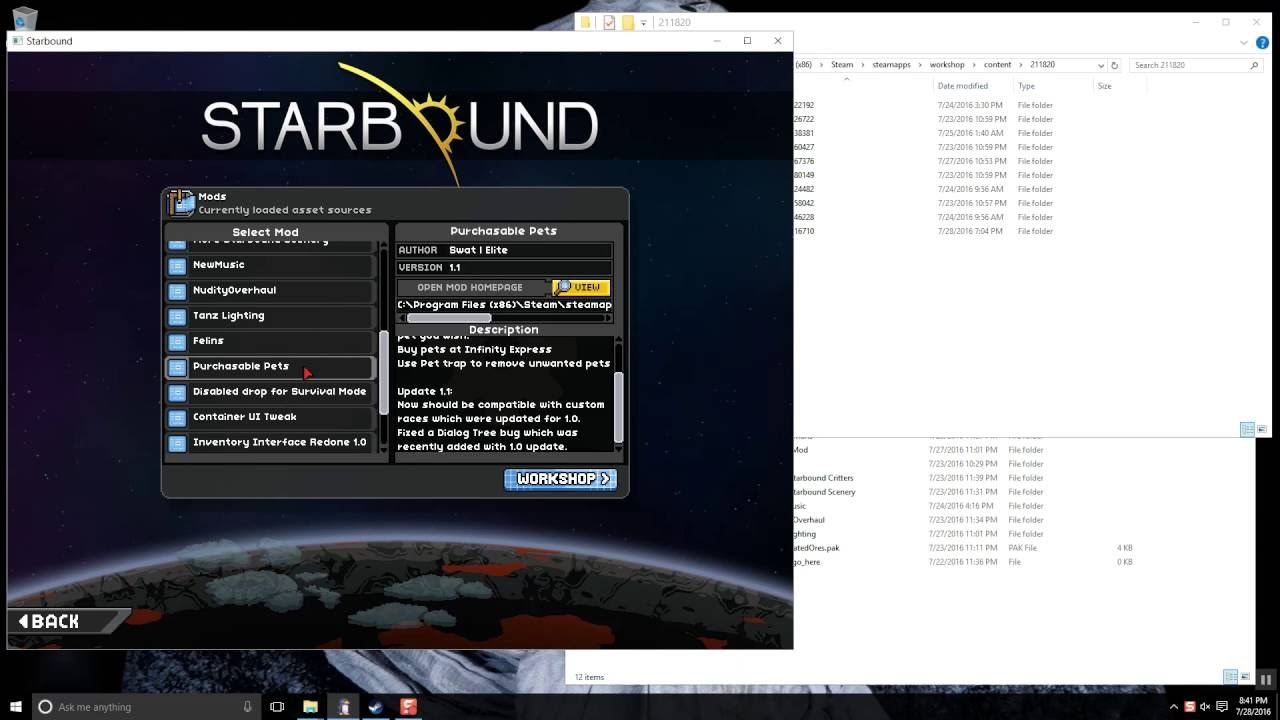Click the Steam breadcrumb in Explorer address bar

coord(842,65)
